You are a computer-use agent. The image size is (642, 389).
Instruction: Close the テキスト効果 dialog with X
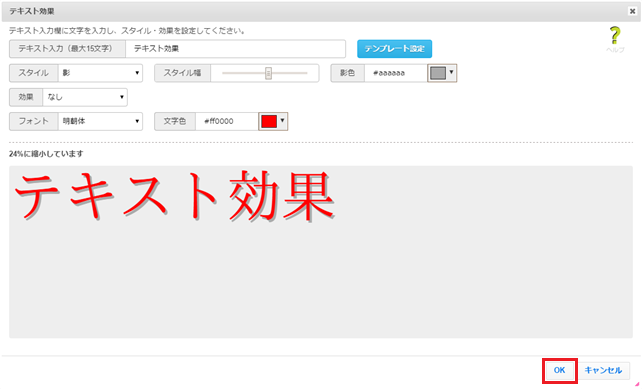click(633, 11)
